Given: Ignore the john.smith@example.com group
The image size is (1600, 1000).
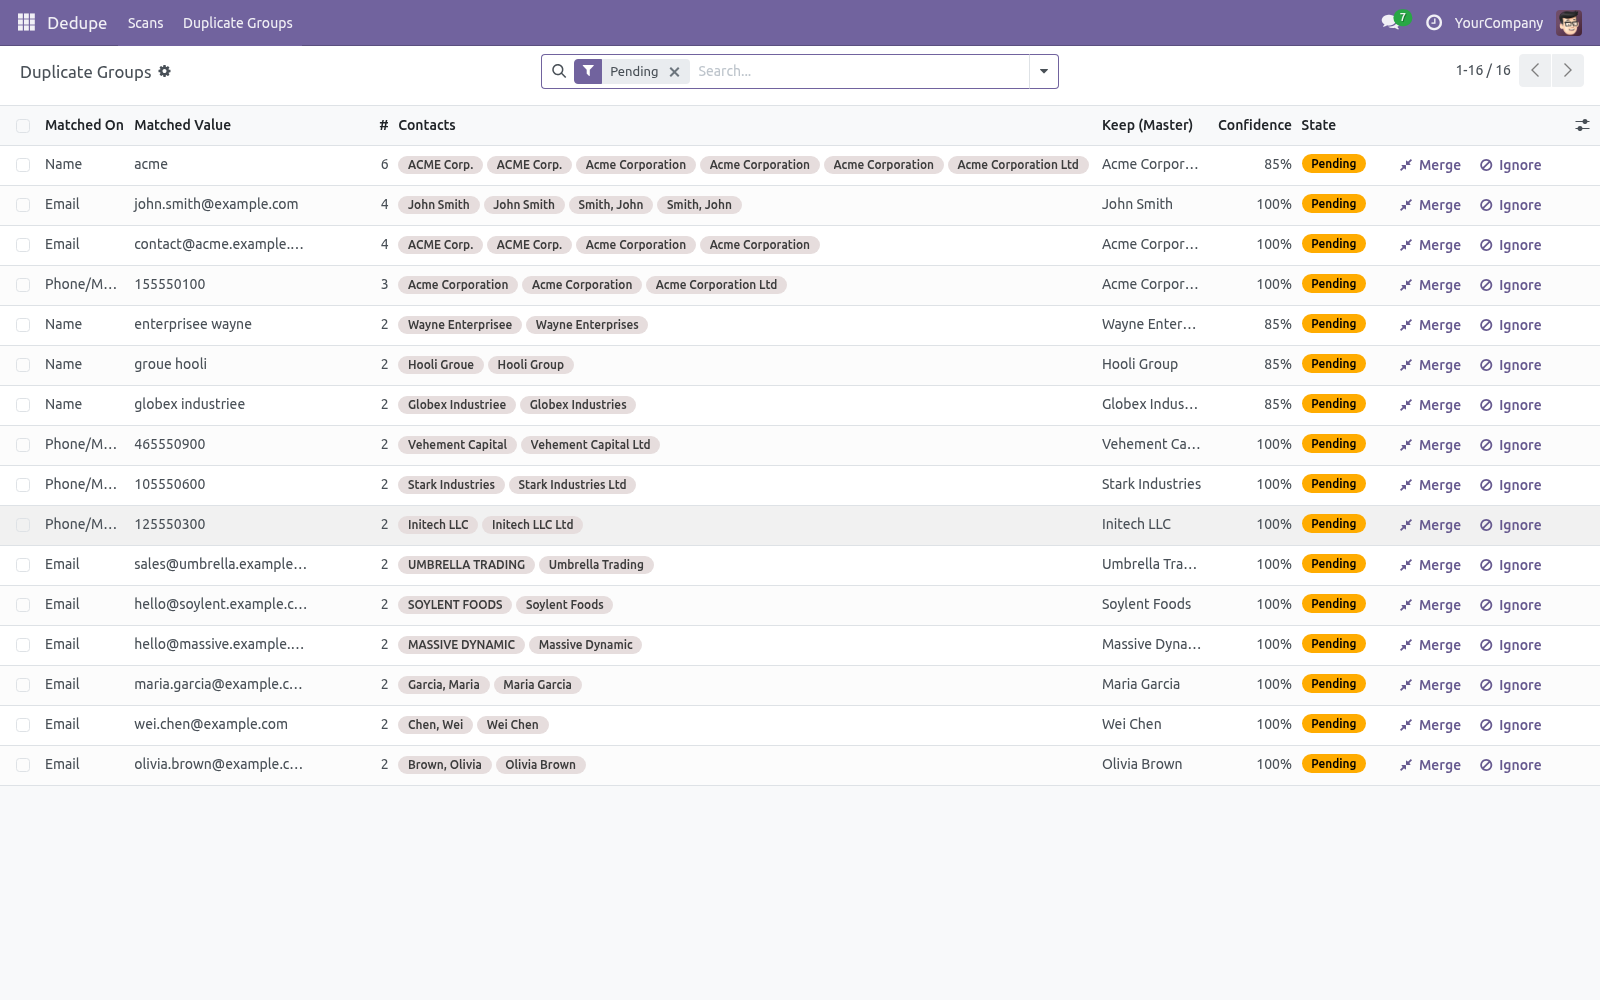Looking at the screenshot, I should tap(1510, 205).
